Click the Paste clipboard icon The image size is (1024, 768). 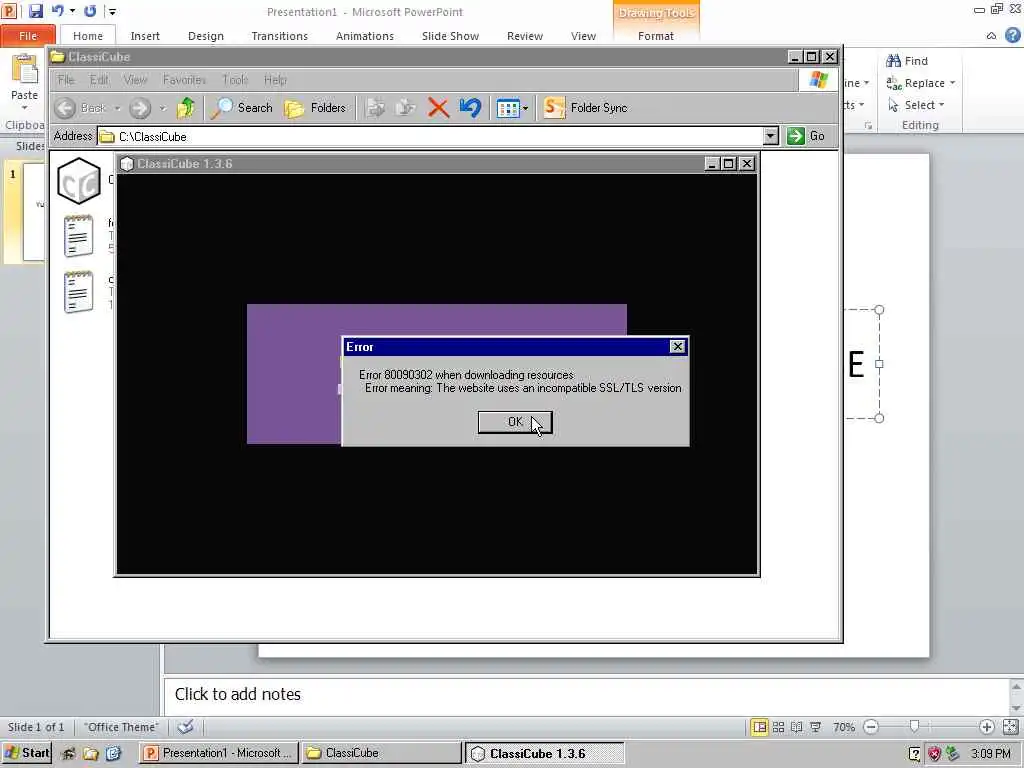25,69
